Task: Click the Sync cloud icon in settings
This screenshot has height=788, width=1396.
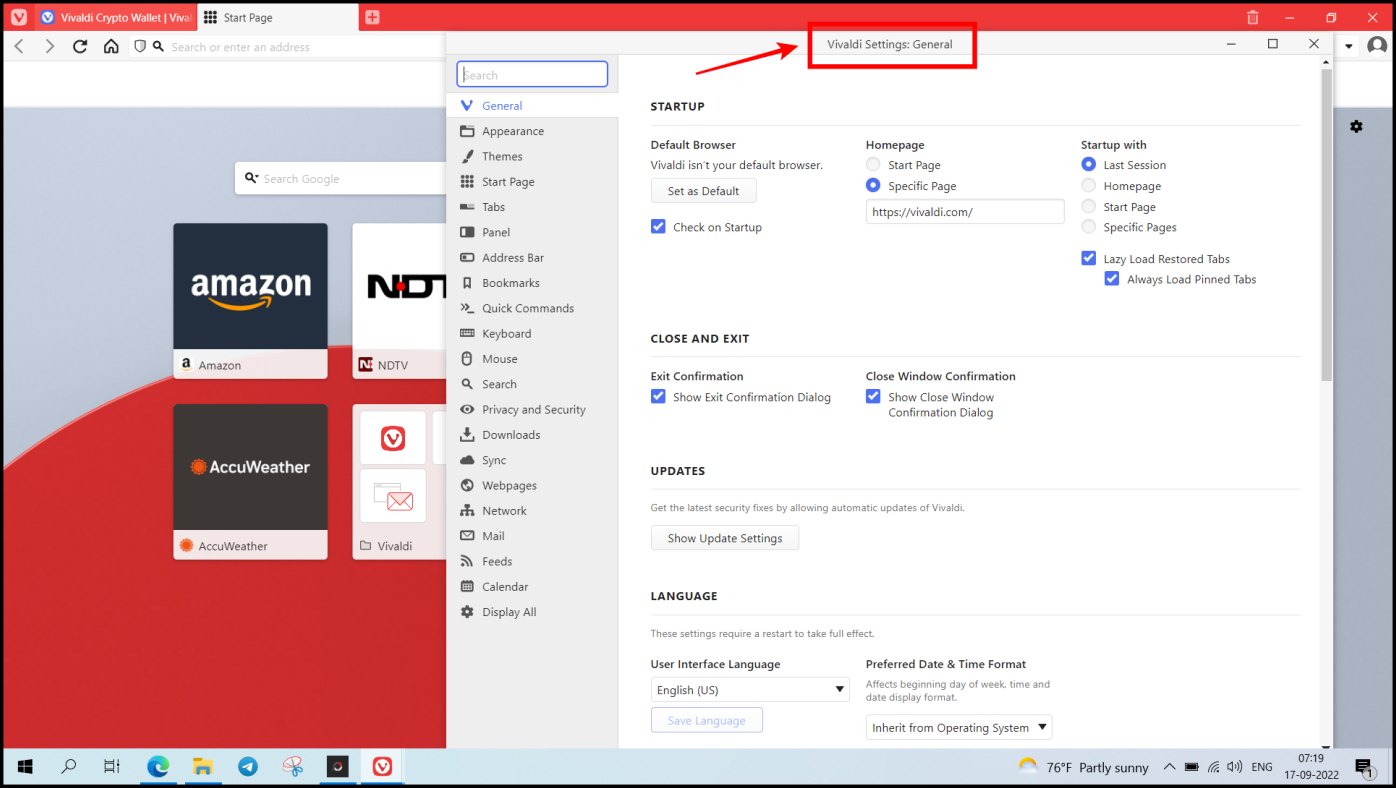Action: (467, 460)
